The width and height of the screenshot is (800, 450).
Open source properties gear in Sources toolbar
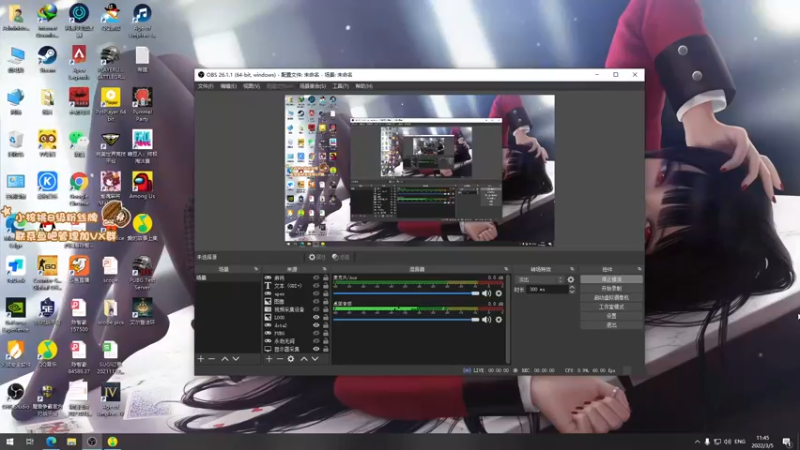(291, 359)
